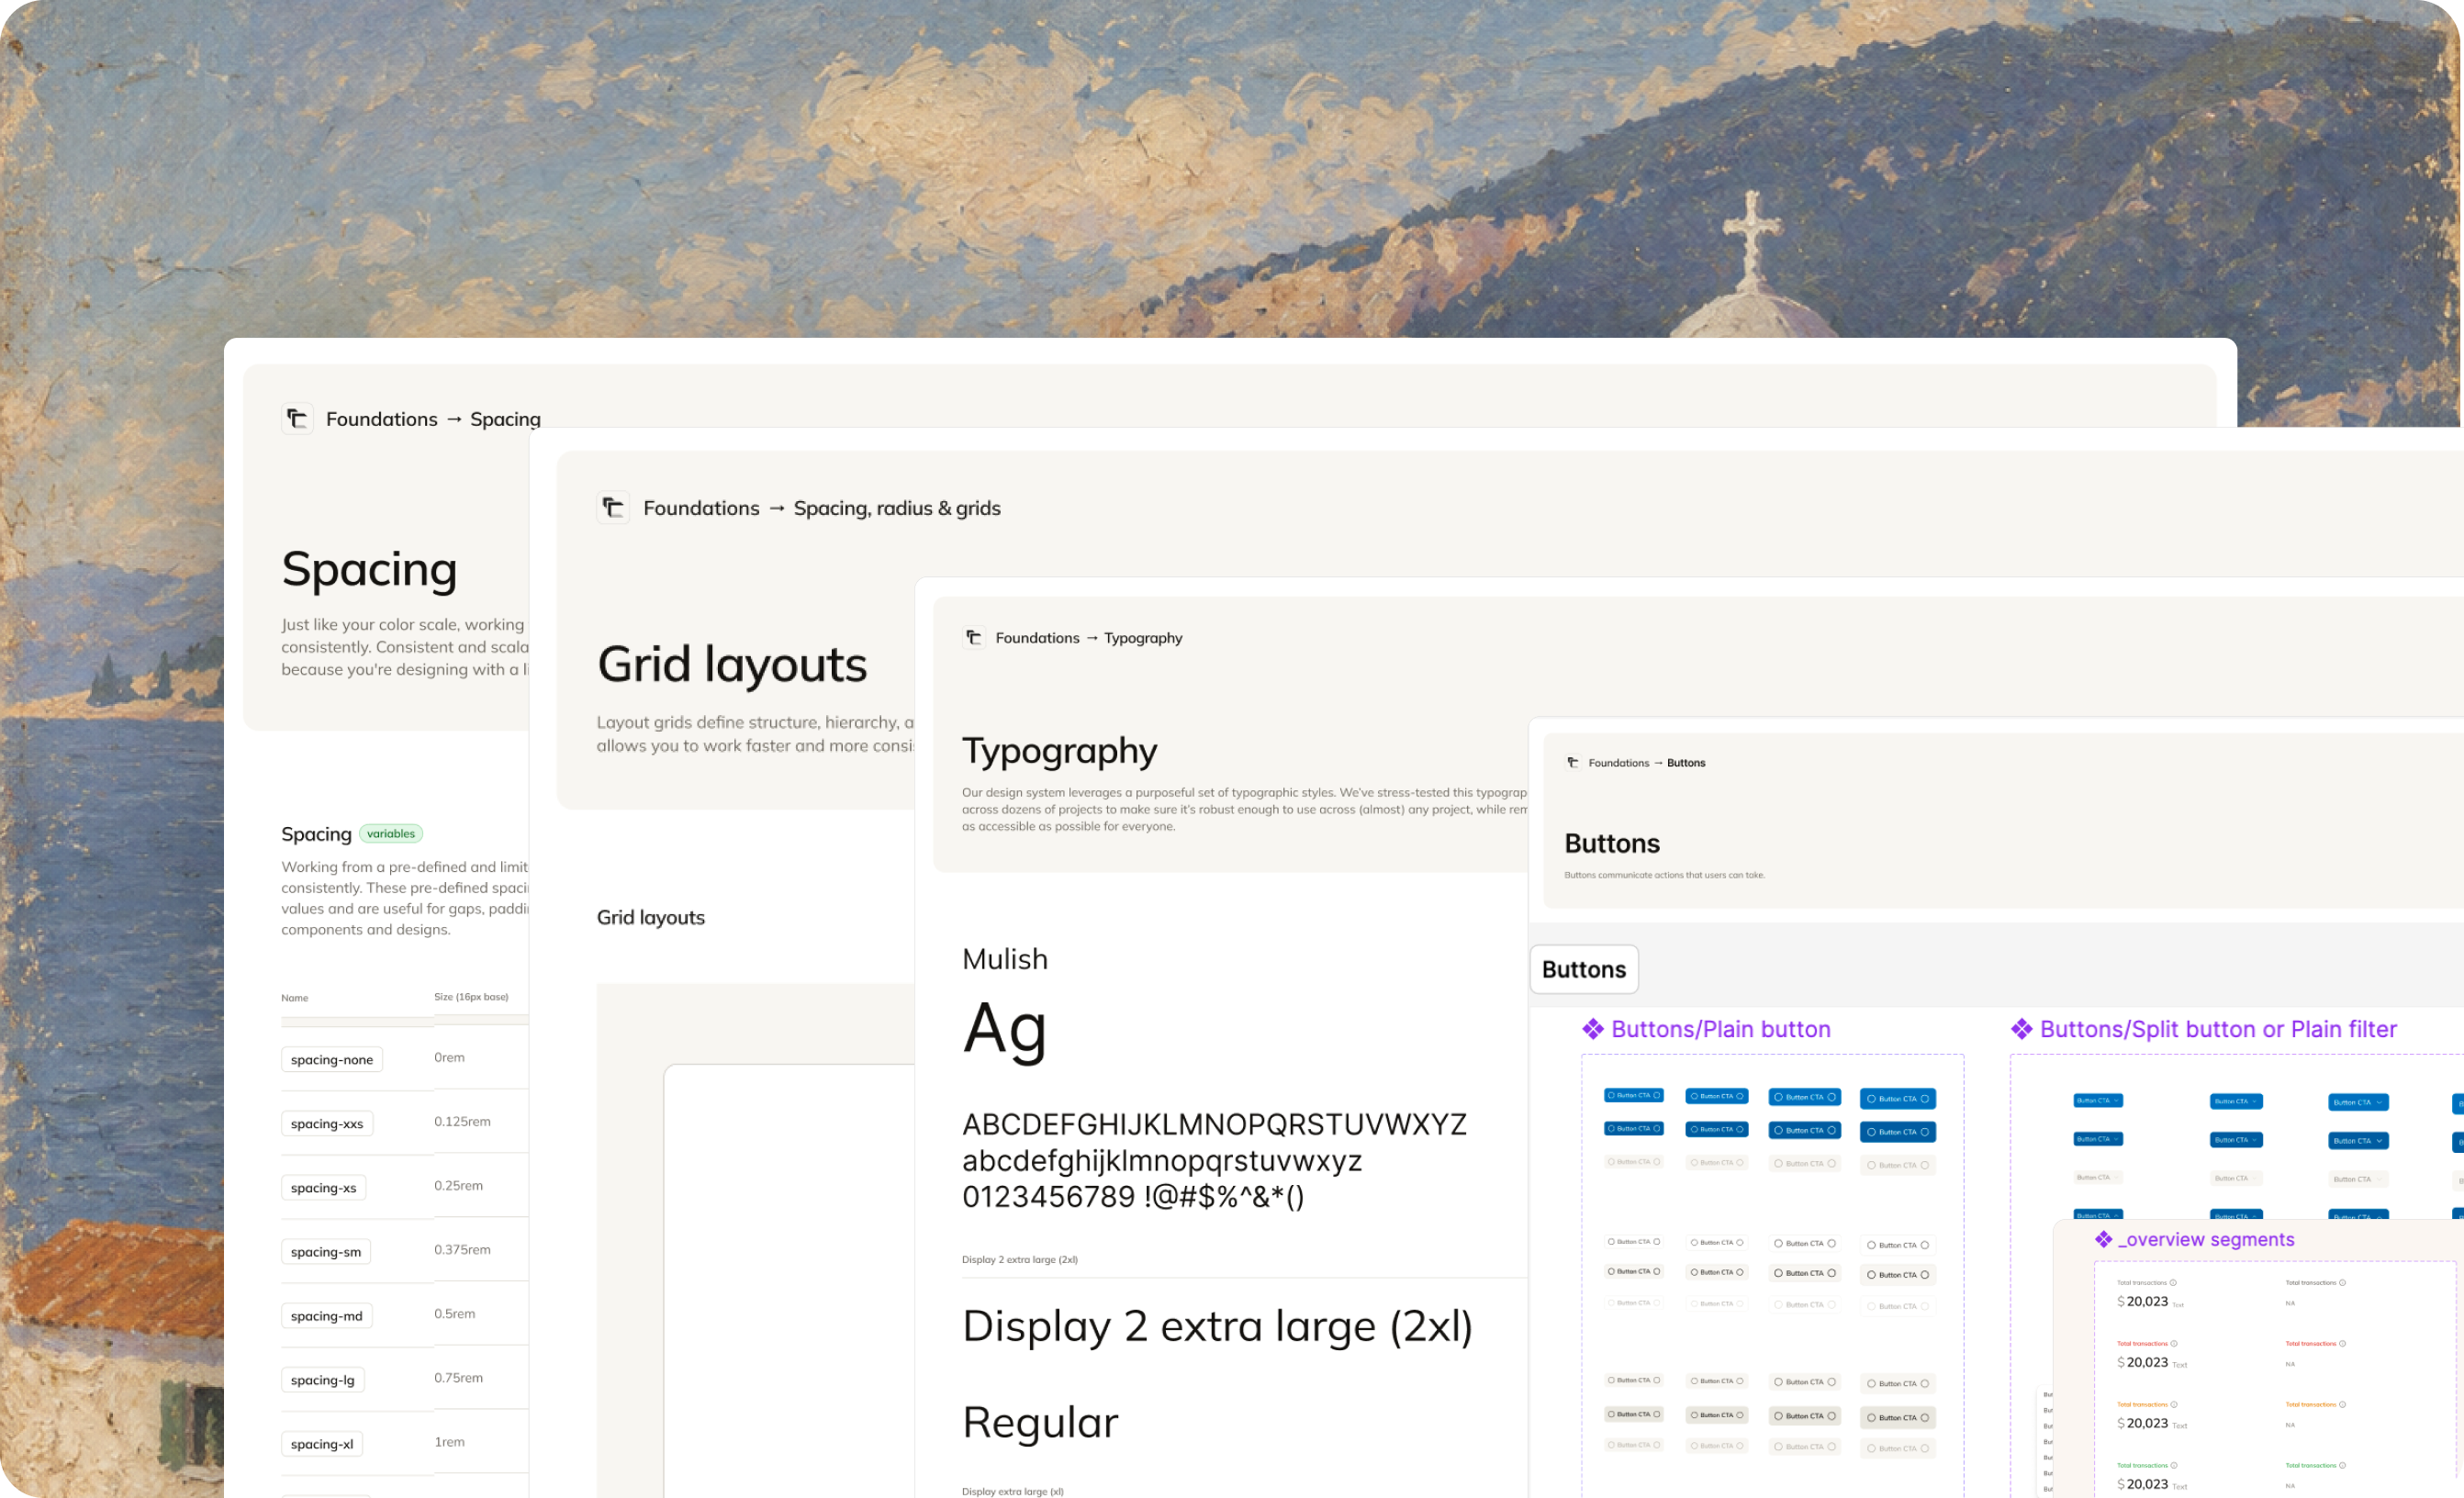Select the spacing-xxs token chip

point(327,1123)
